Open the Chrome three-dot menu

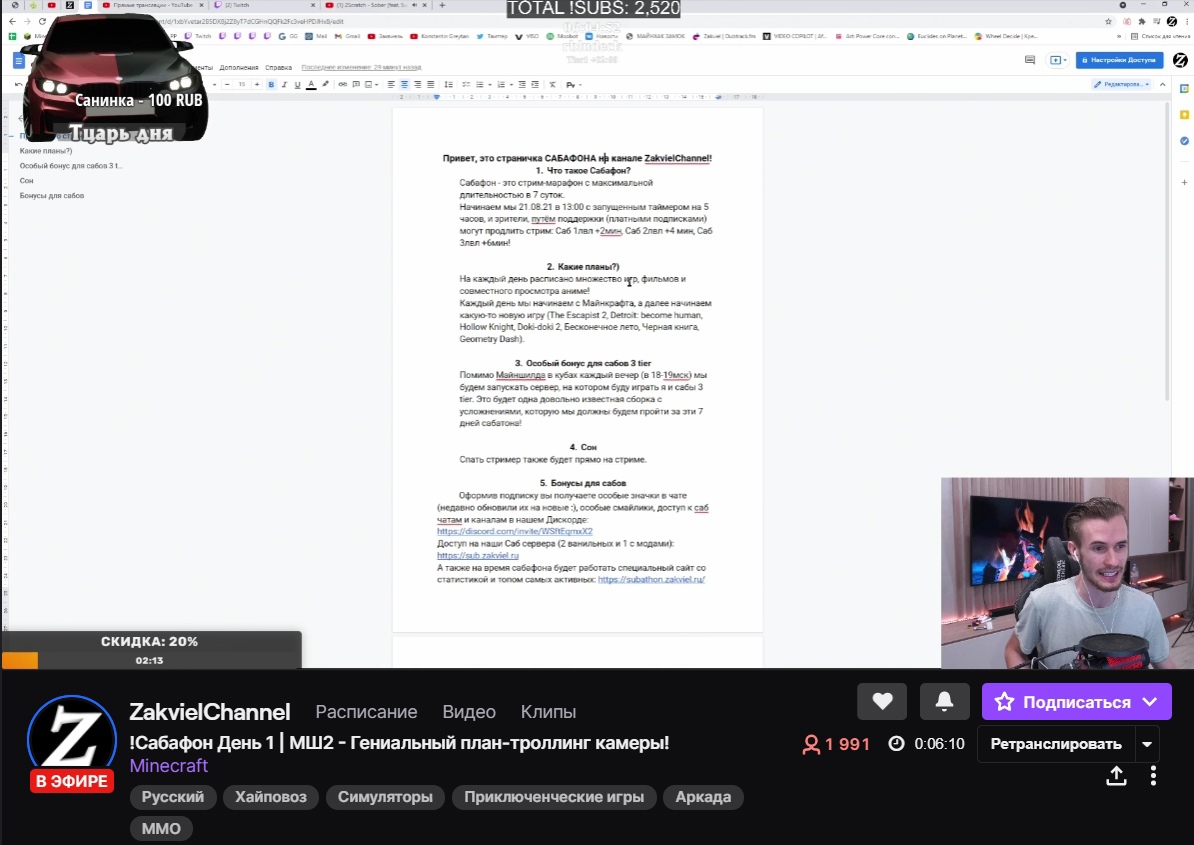coord(1187,21)
